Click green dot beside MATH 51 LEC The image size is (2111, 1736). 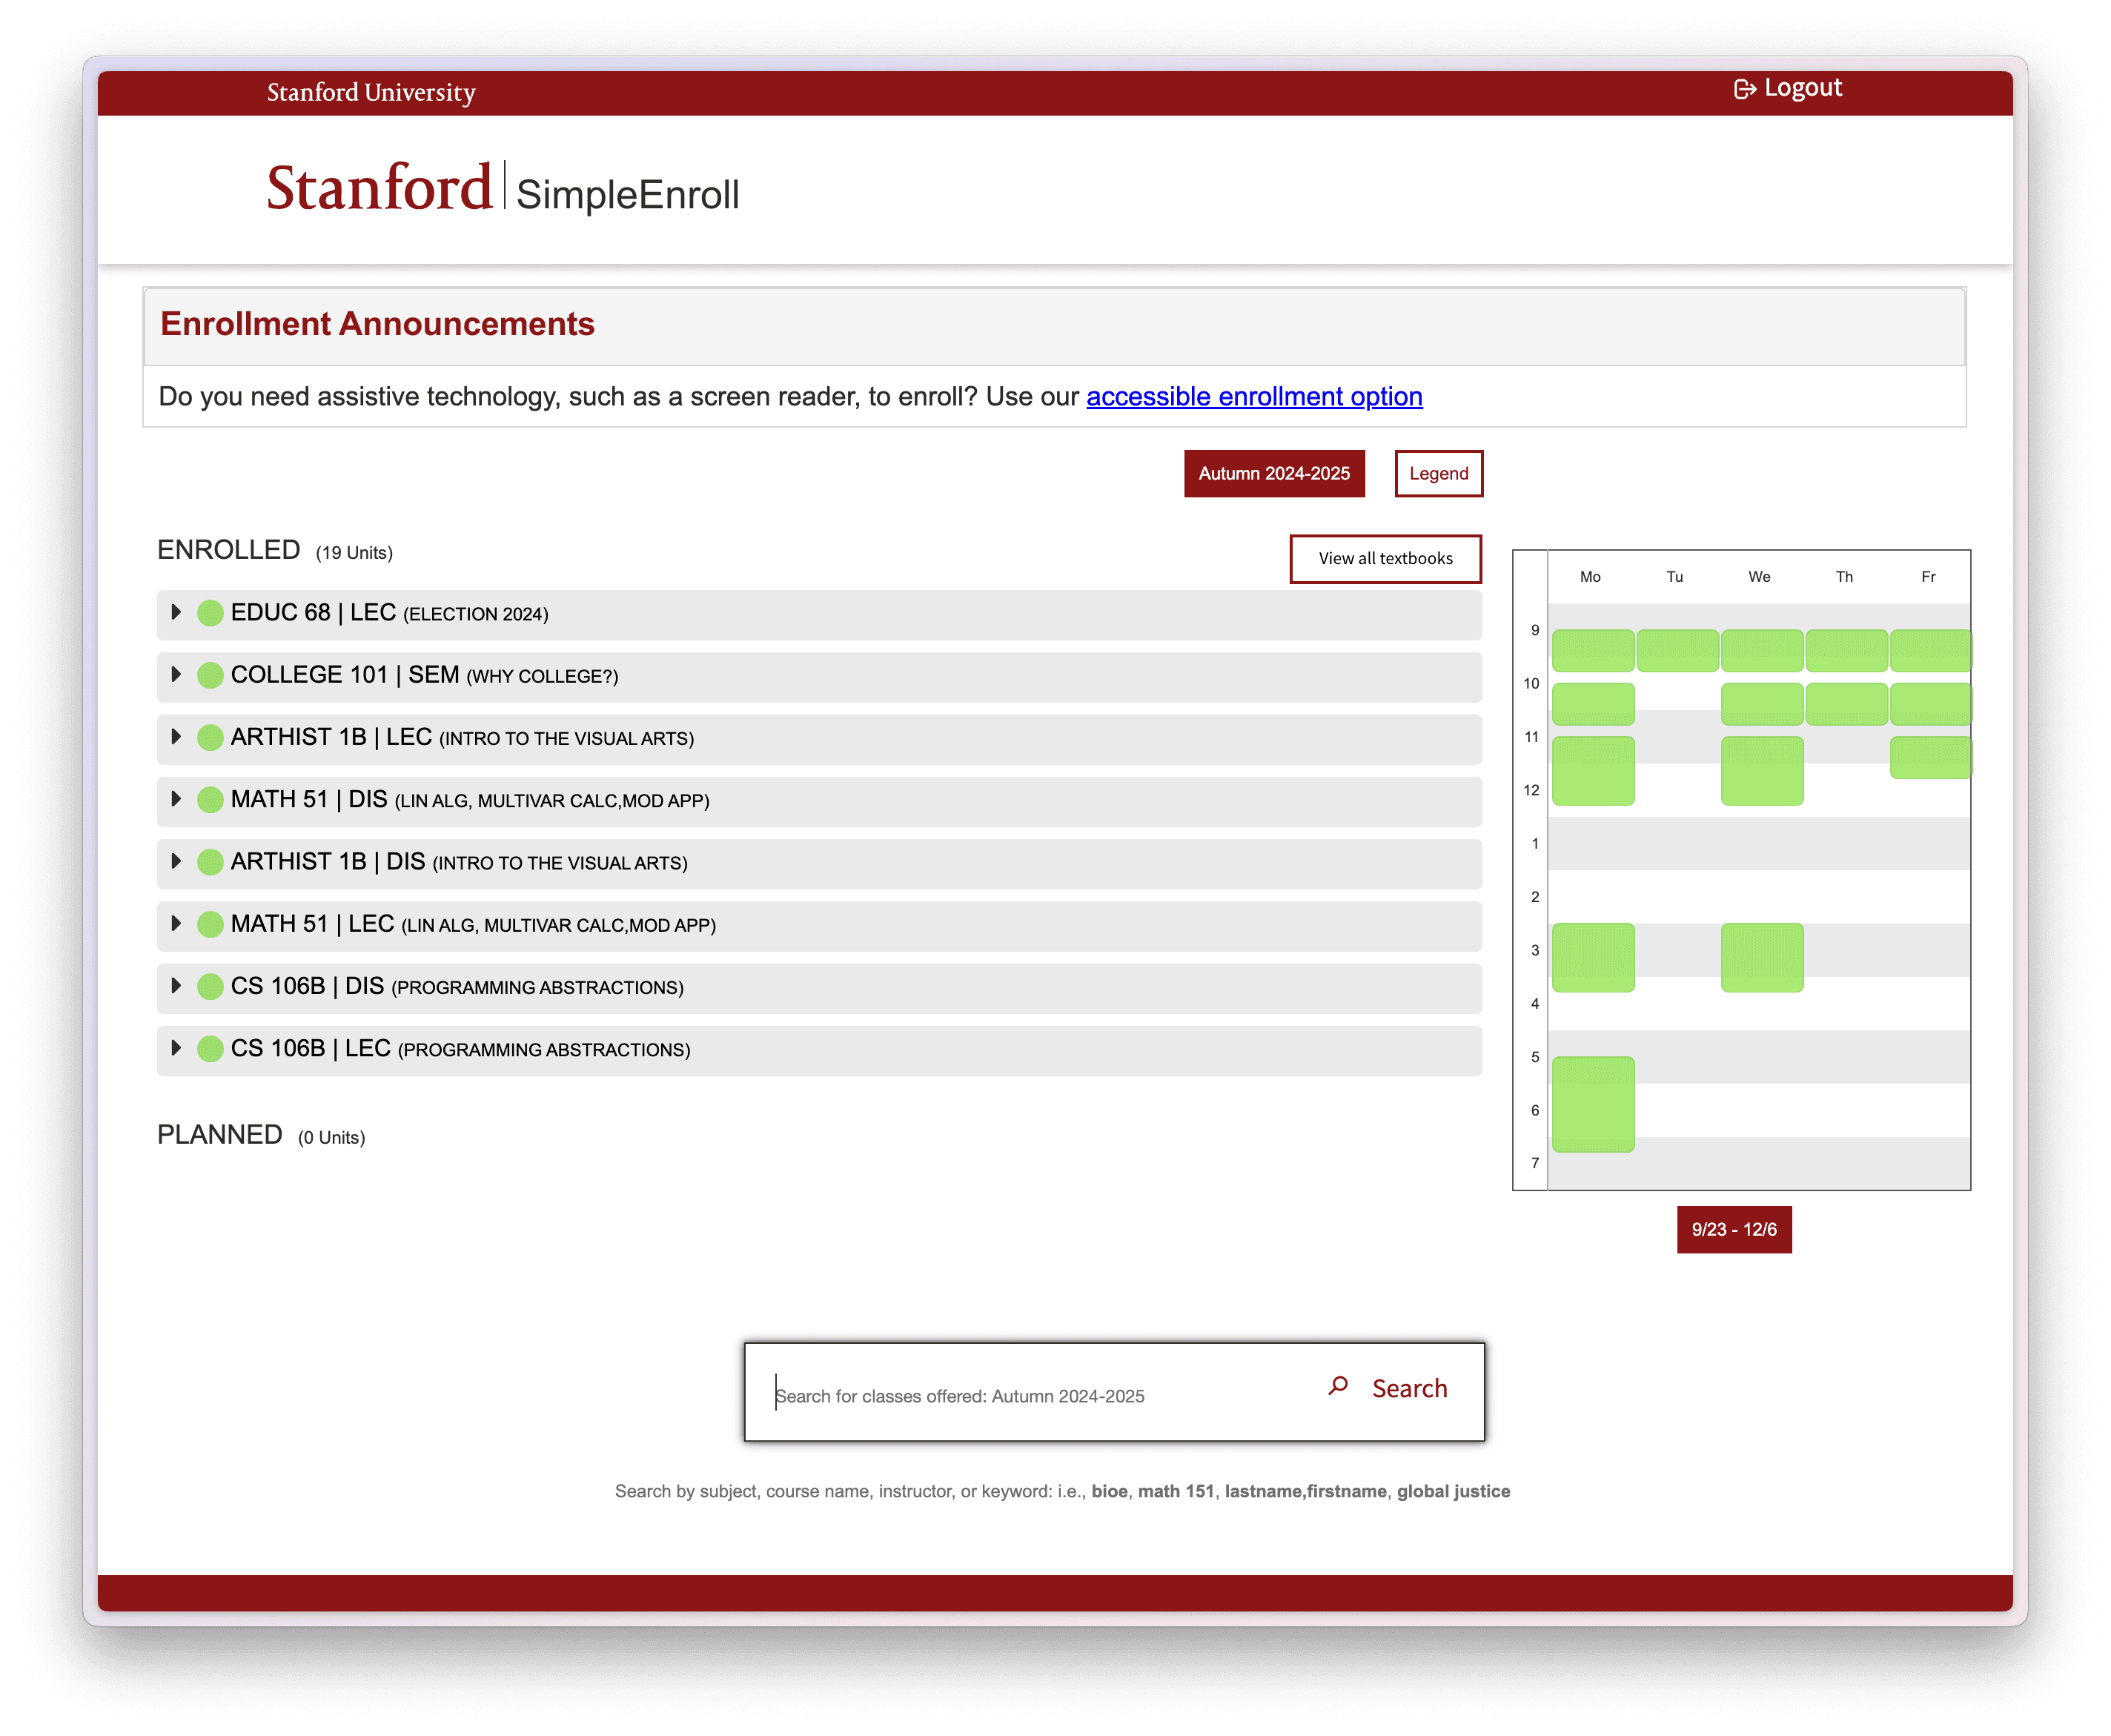point(210,924)
